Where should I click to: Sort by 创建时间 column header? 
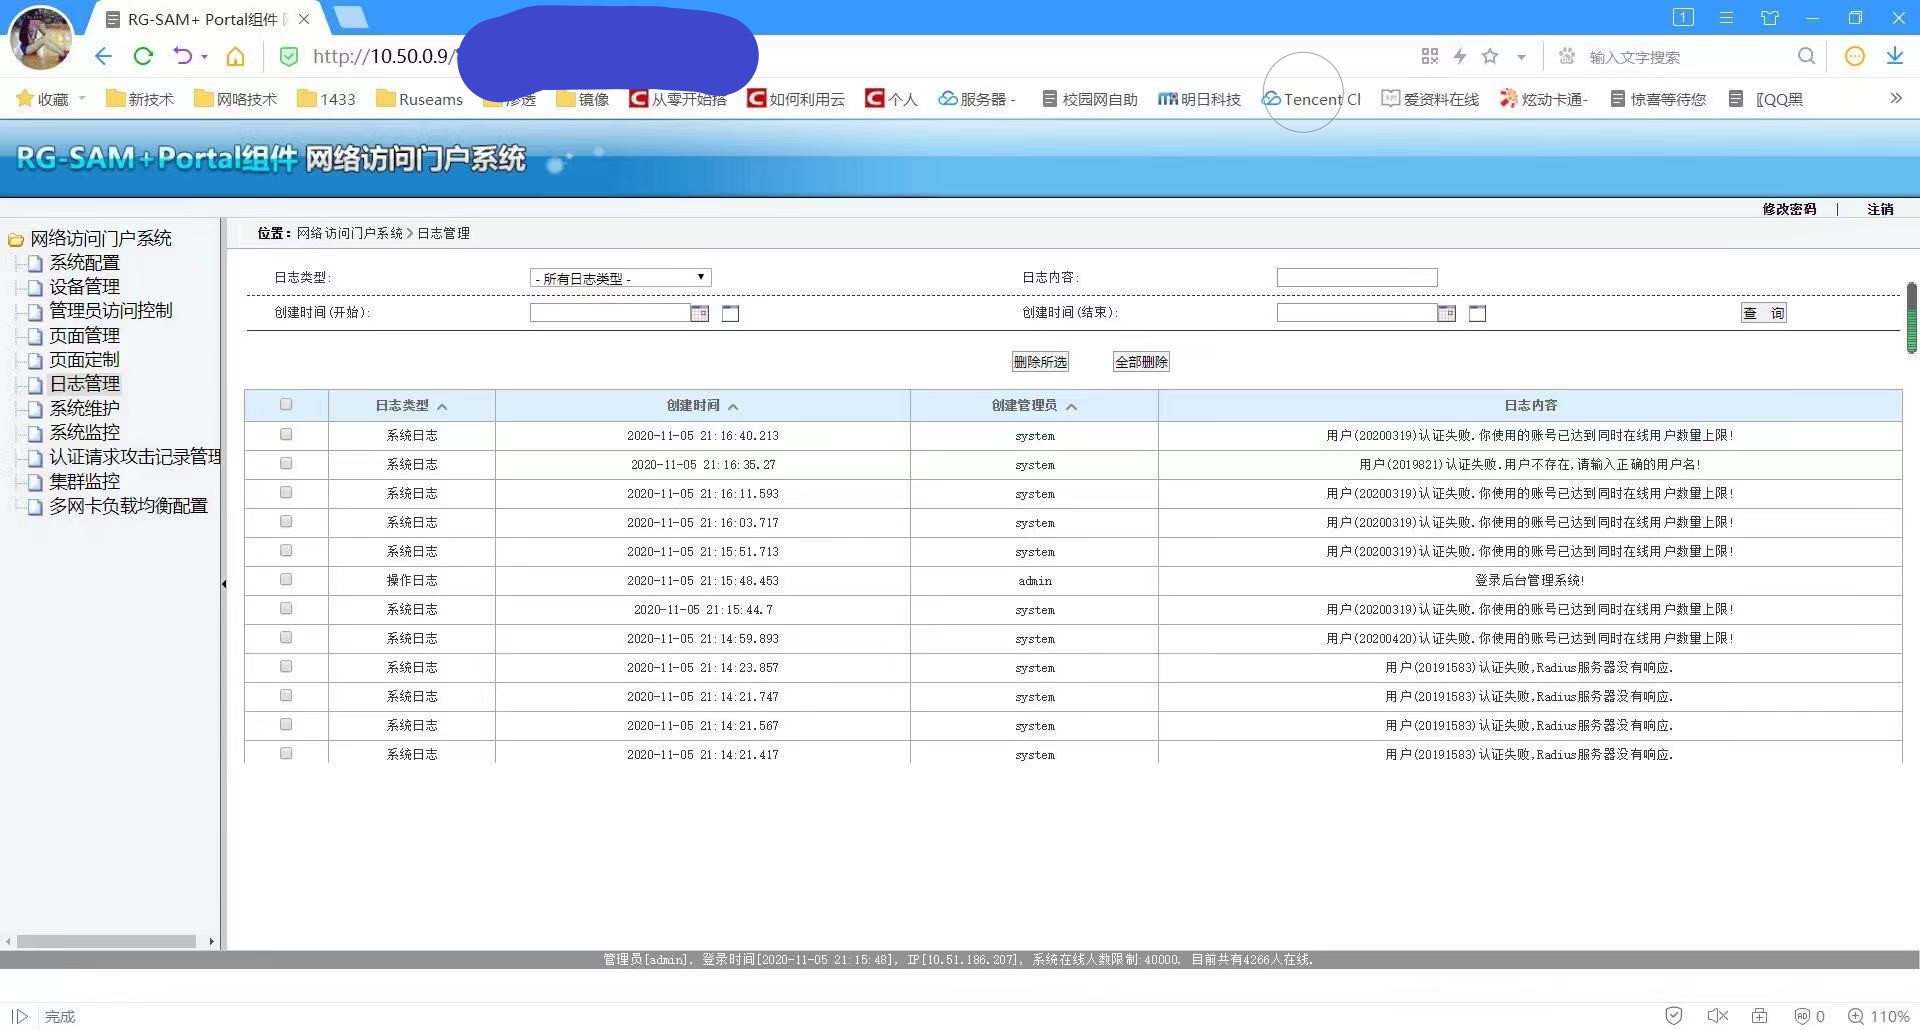[x=702, y=405]
